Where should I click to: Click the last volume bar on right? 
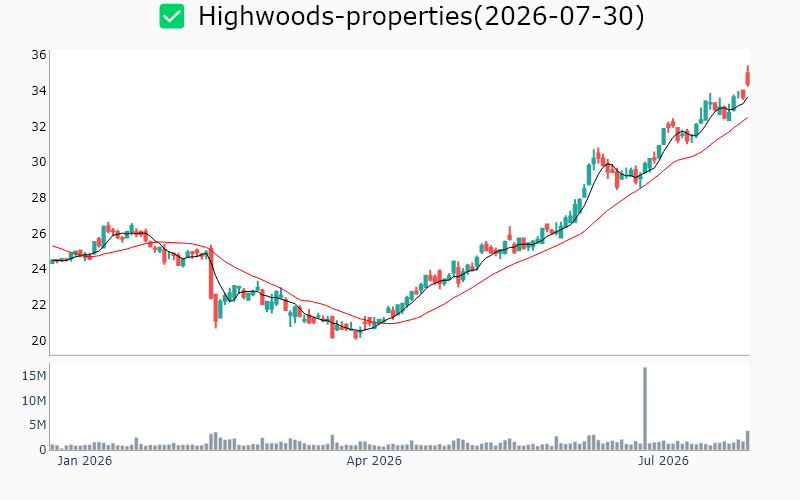tap(747, 440)
